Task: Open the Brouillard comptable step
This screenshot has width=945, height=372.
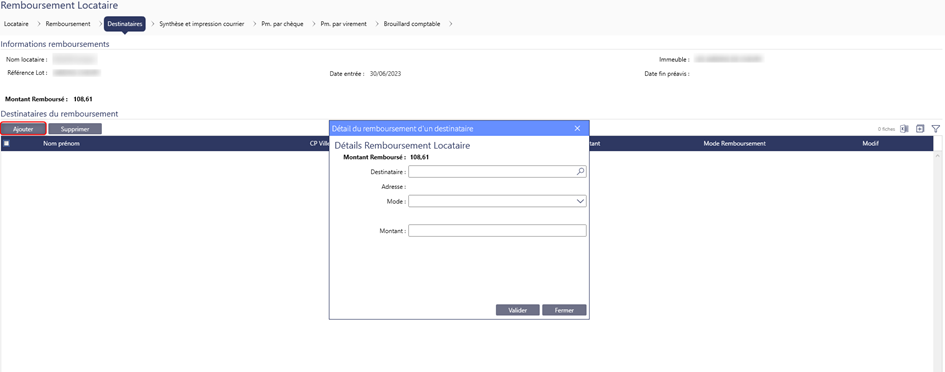Action: 412,24
